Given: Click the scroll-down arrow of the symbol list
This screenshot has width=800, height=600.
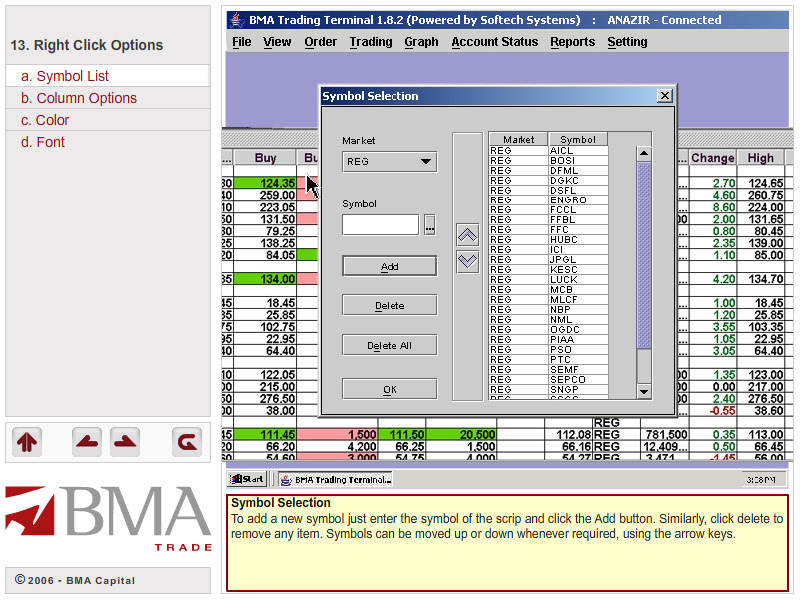Looking at the screenshot, I should pos(644,391).
